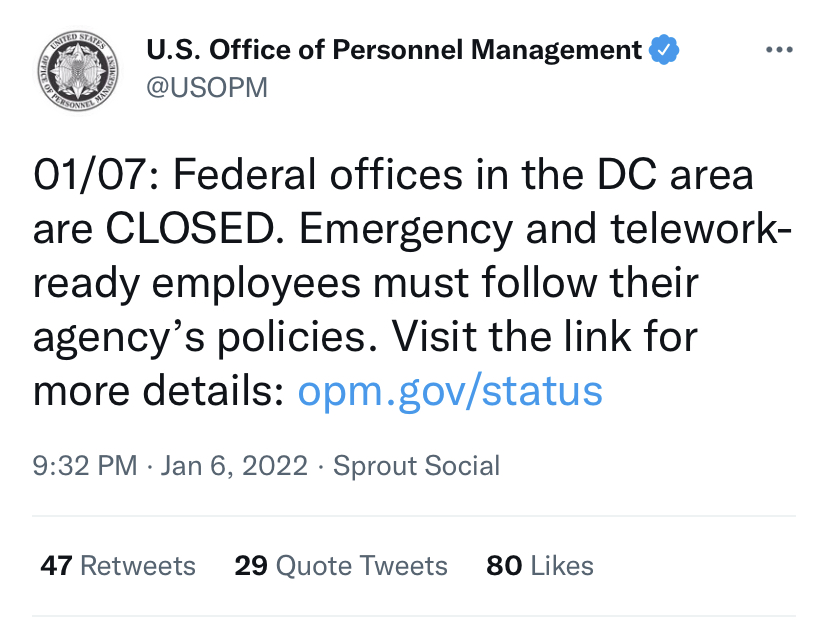View the 47 Retweets list
This screenshot has height=620, width=828.
[118, 566]
